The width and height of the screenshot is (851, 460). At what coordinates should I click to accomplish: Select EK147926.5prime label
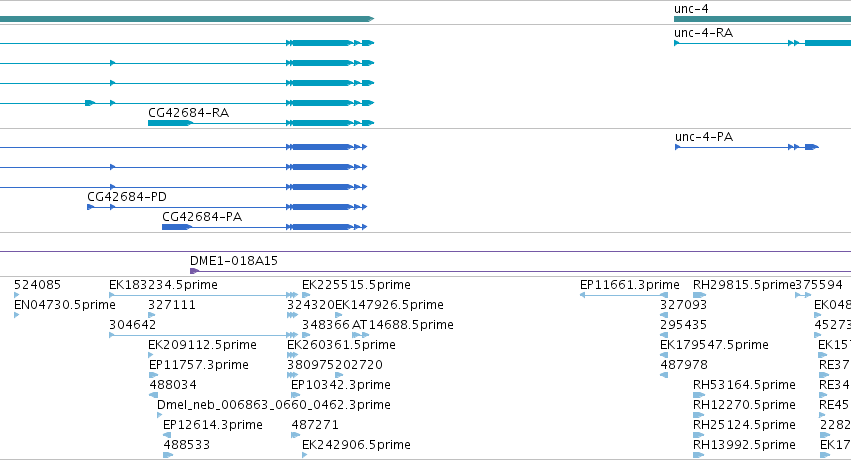389,305
